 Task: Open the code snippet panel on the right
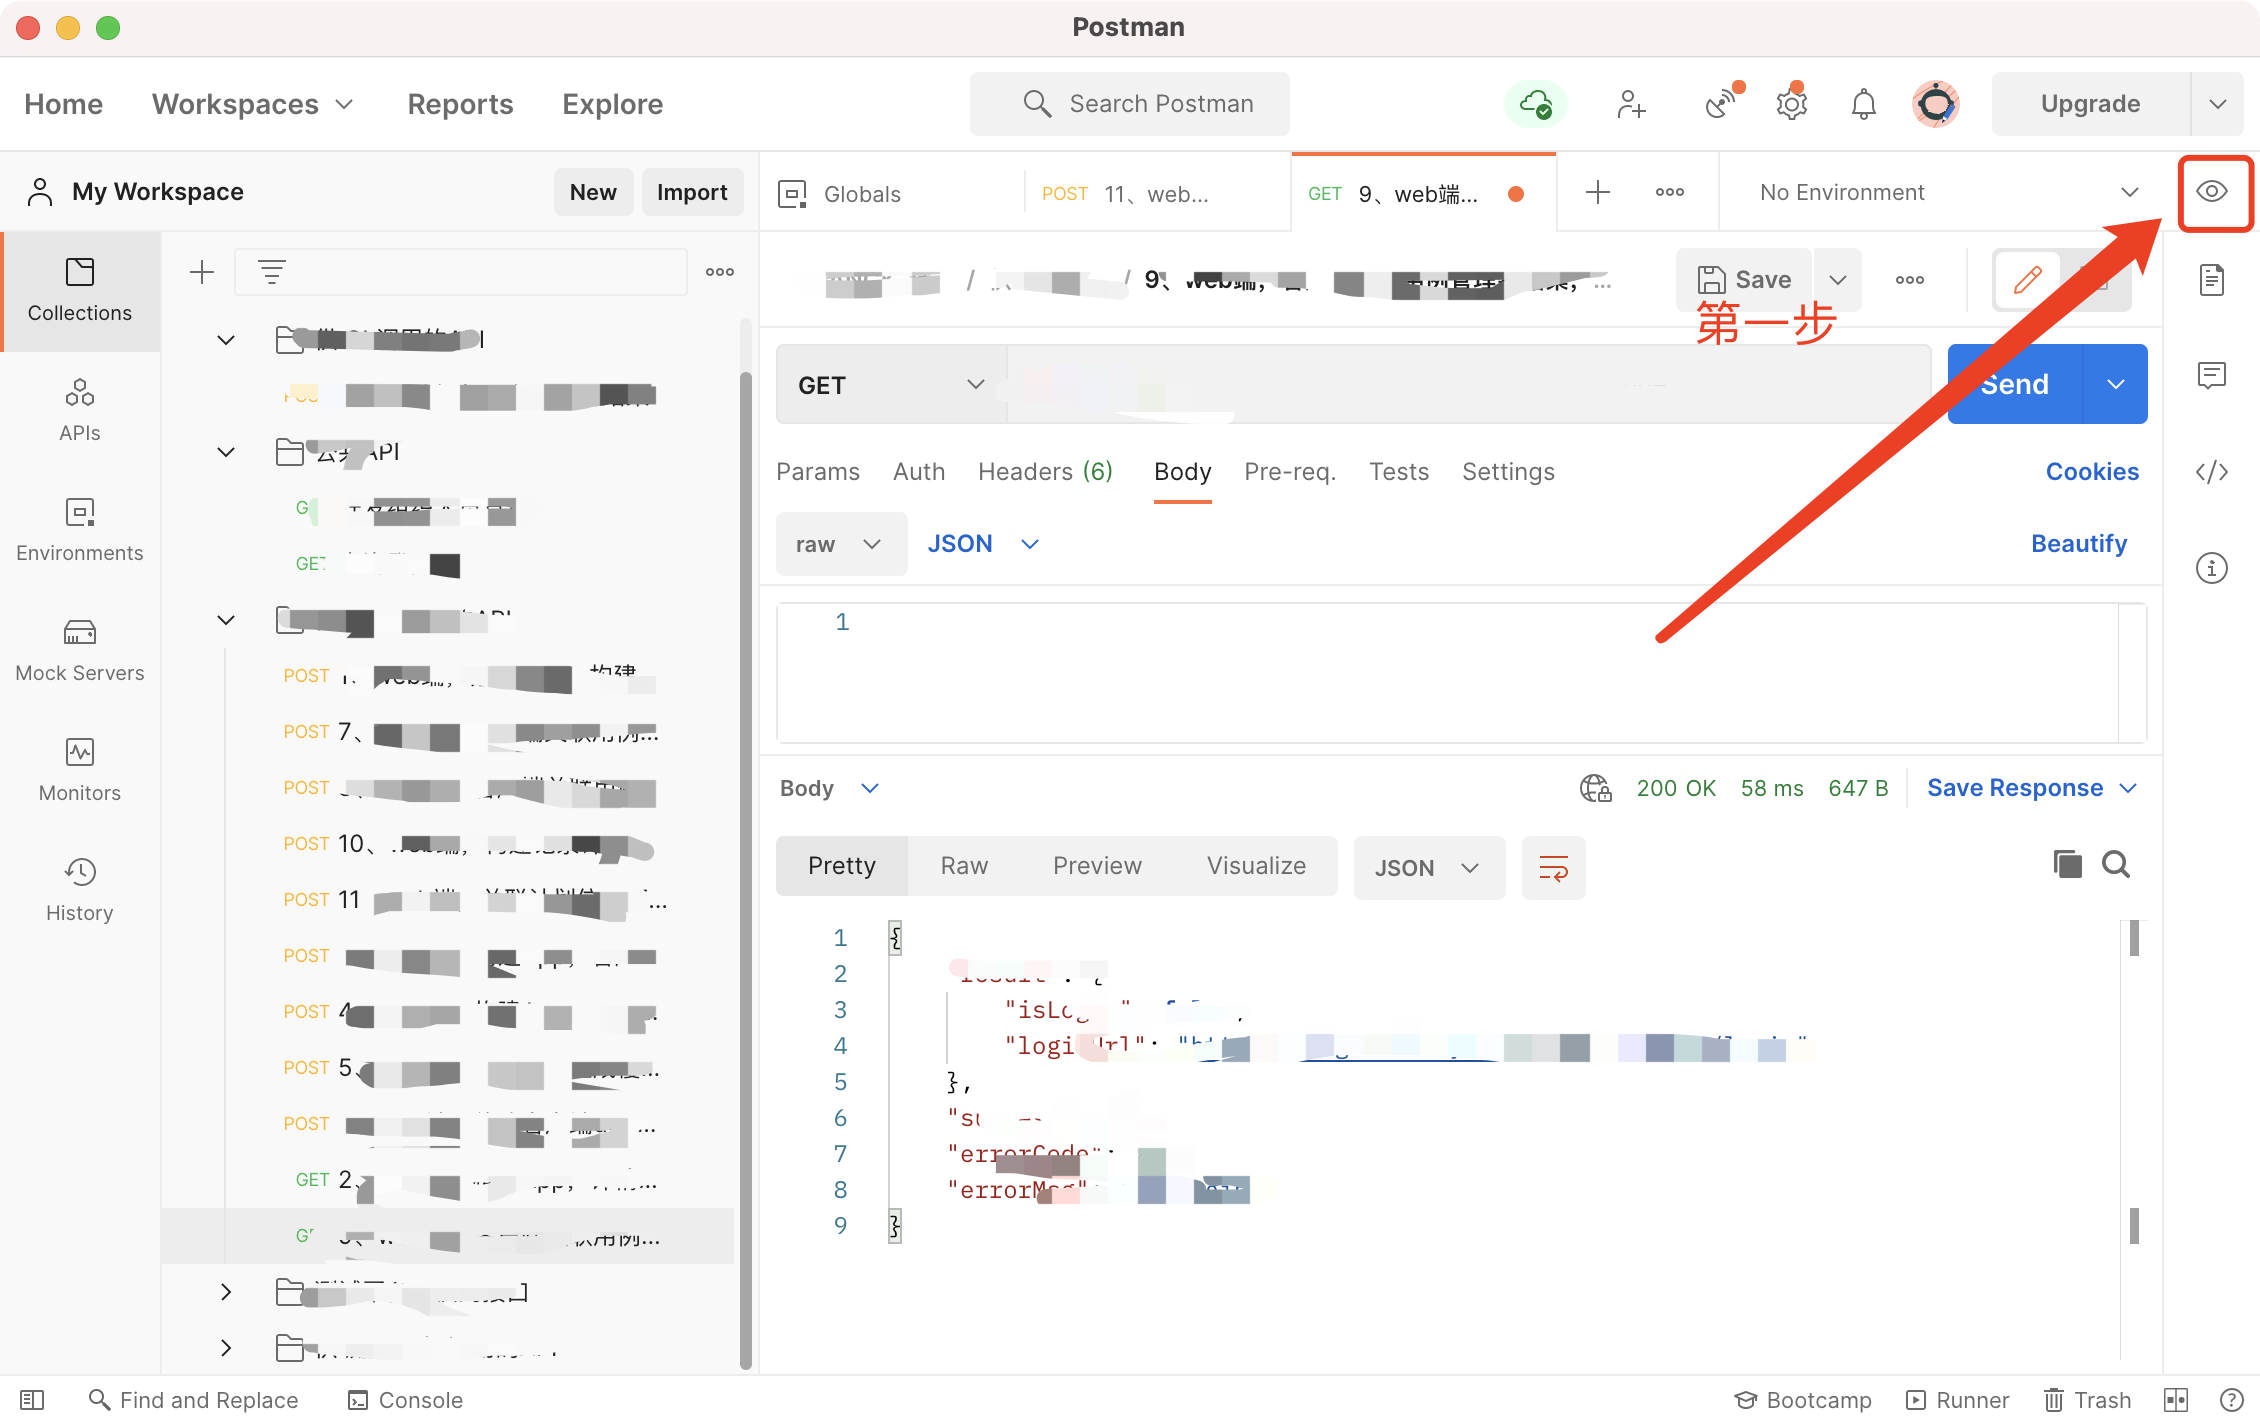point(2212,471)
